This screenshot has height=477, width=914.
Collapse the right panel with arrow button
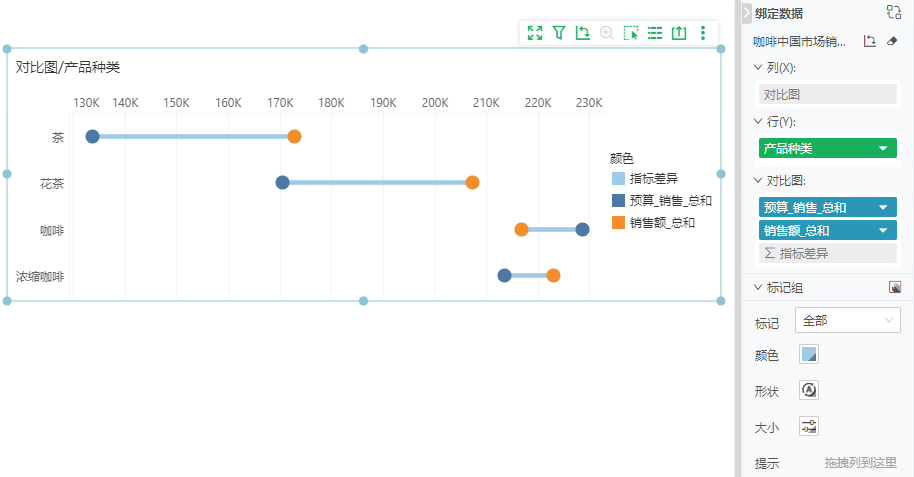(747, 13)
